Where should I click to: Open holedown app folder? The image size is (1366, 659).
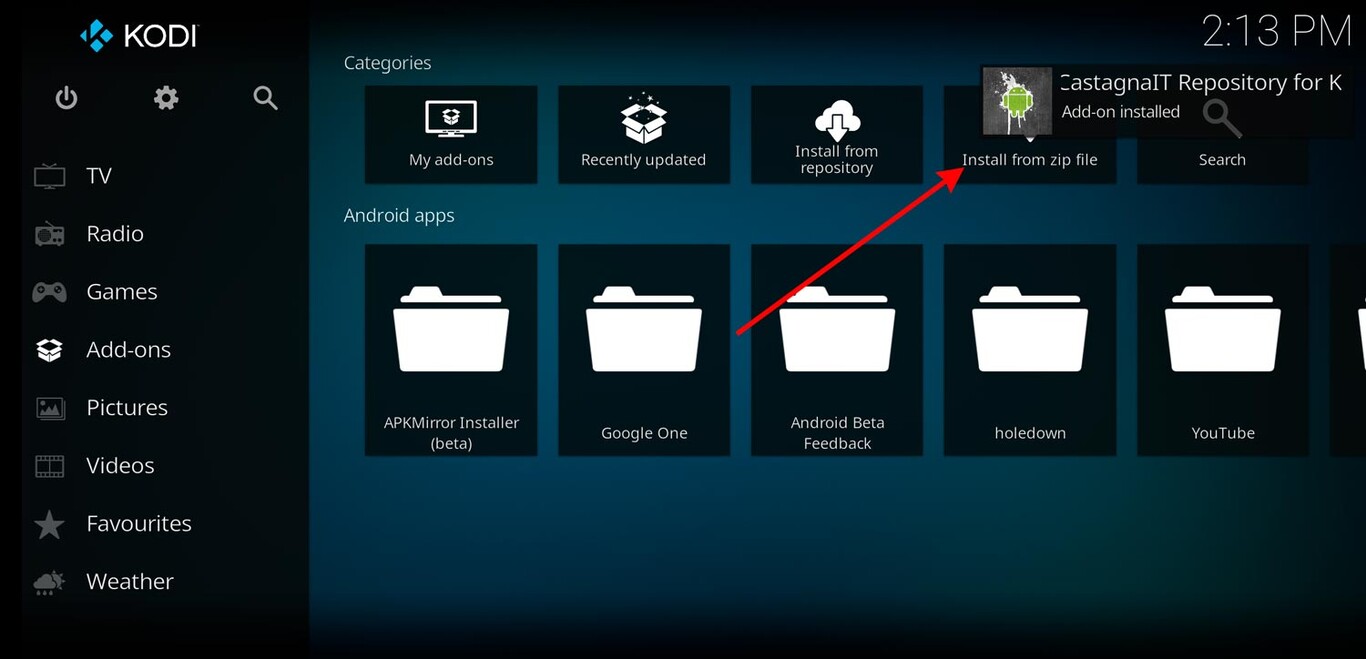tap(1030, 350)
